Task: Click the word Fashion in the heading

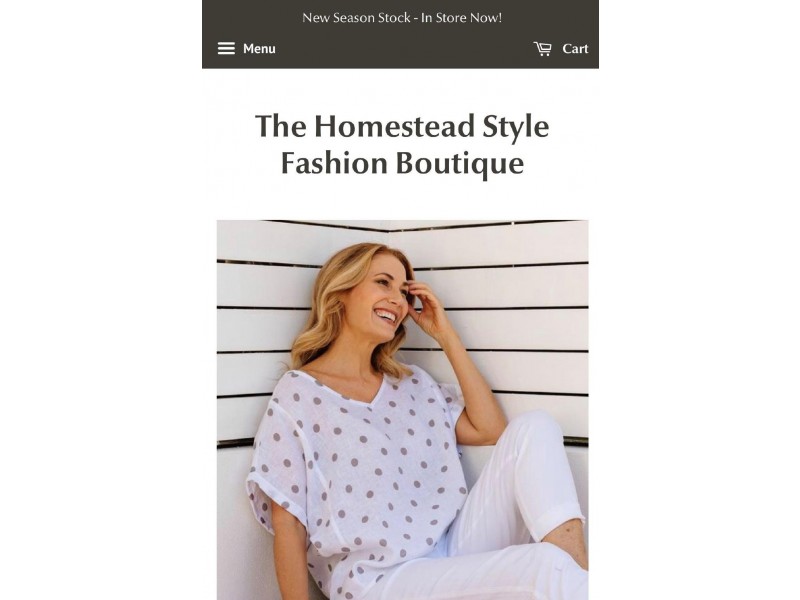Action: coord(334,164)
